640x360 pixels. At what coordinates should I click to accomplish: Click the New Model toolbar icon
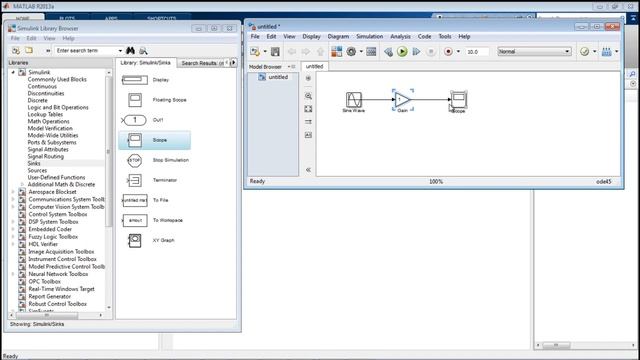pyautogui.click(x=255, y=52)
